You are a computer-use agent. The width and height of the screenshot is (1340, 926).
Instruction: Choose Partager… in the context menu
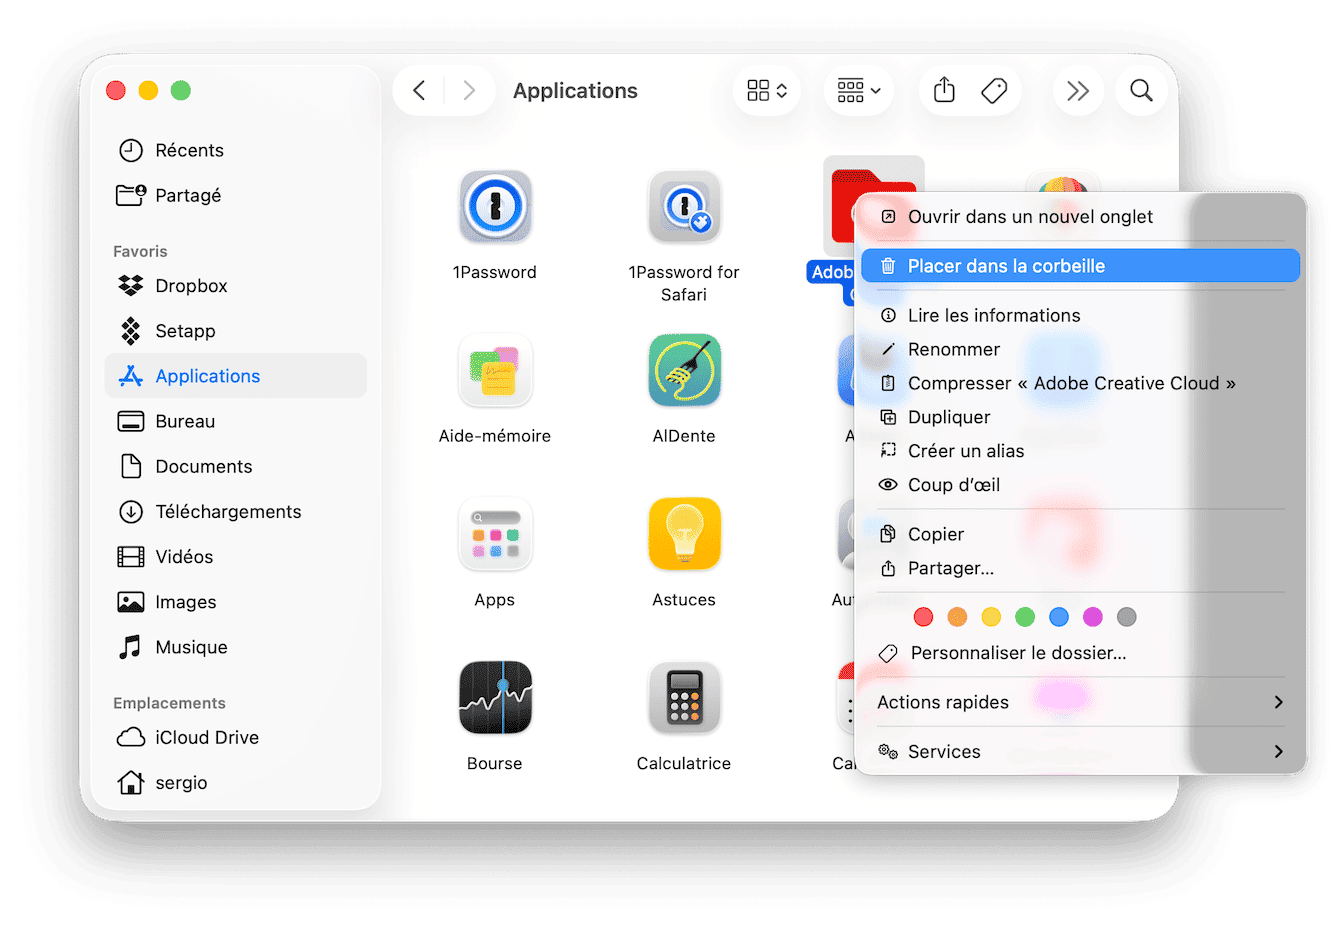pos(1080,568)
